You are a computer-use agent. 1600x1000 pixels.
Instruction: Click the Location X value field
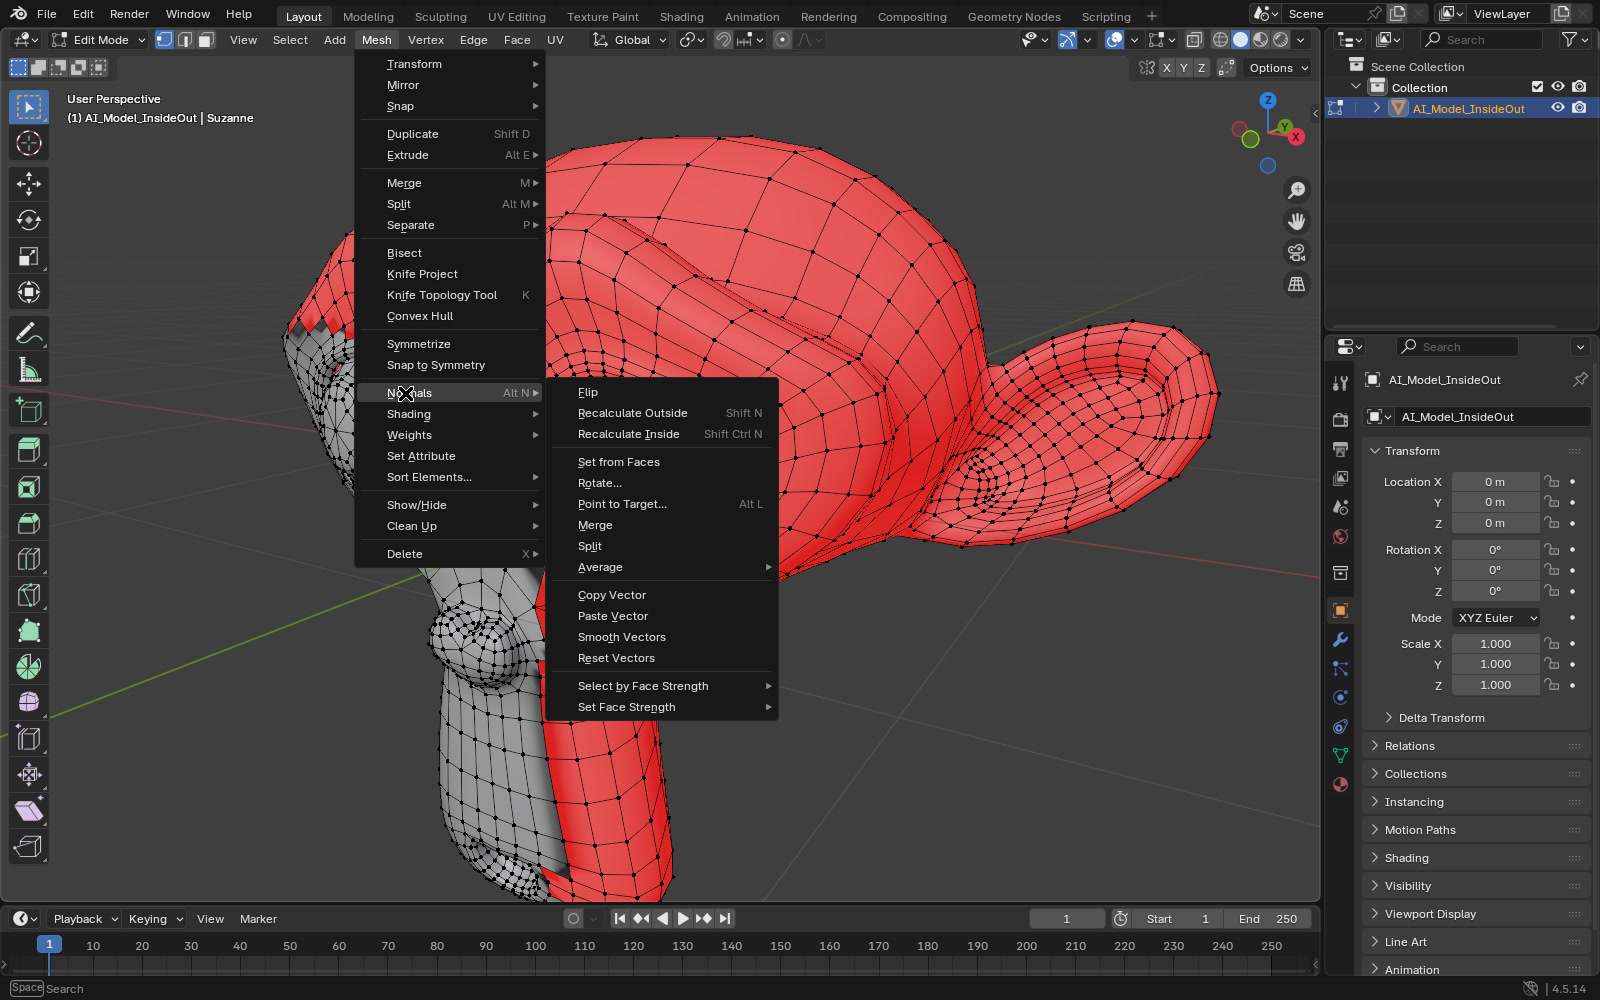tap(1495, 482)
